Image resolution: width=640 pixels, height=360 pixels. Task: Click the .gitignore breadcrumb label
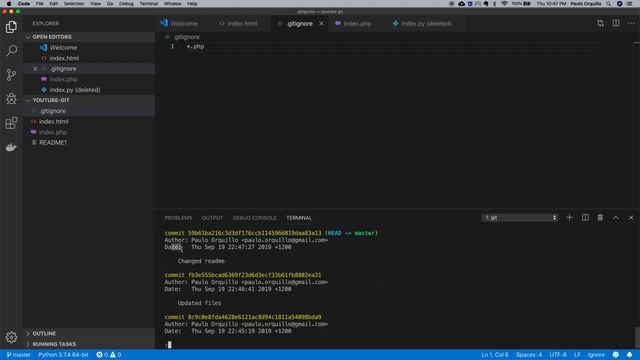click(187, 37)
